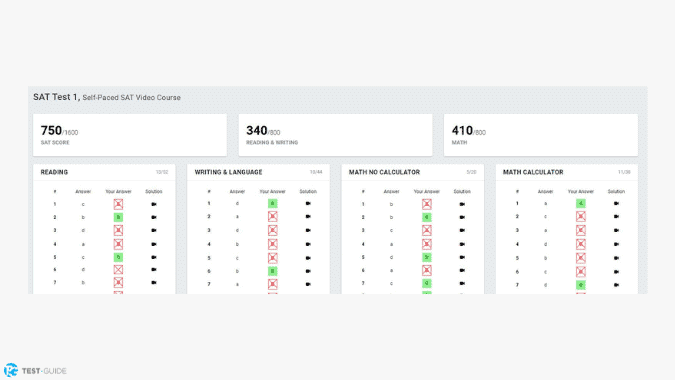
Task: Play solution video for Writing & Language question 4
Action: point(308,244)
